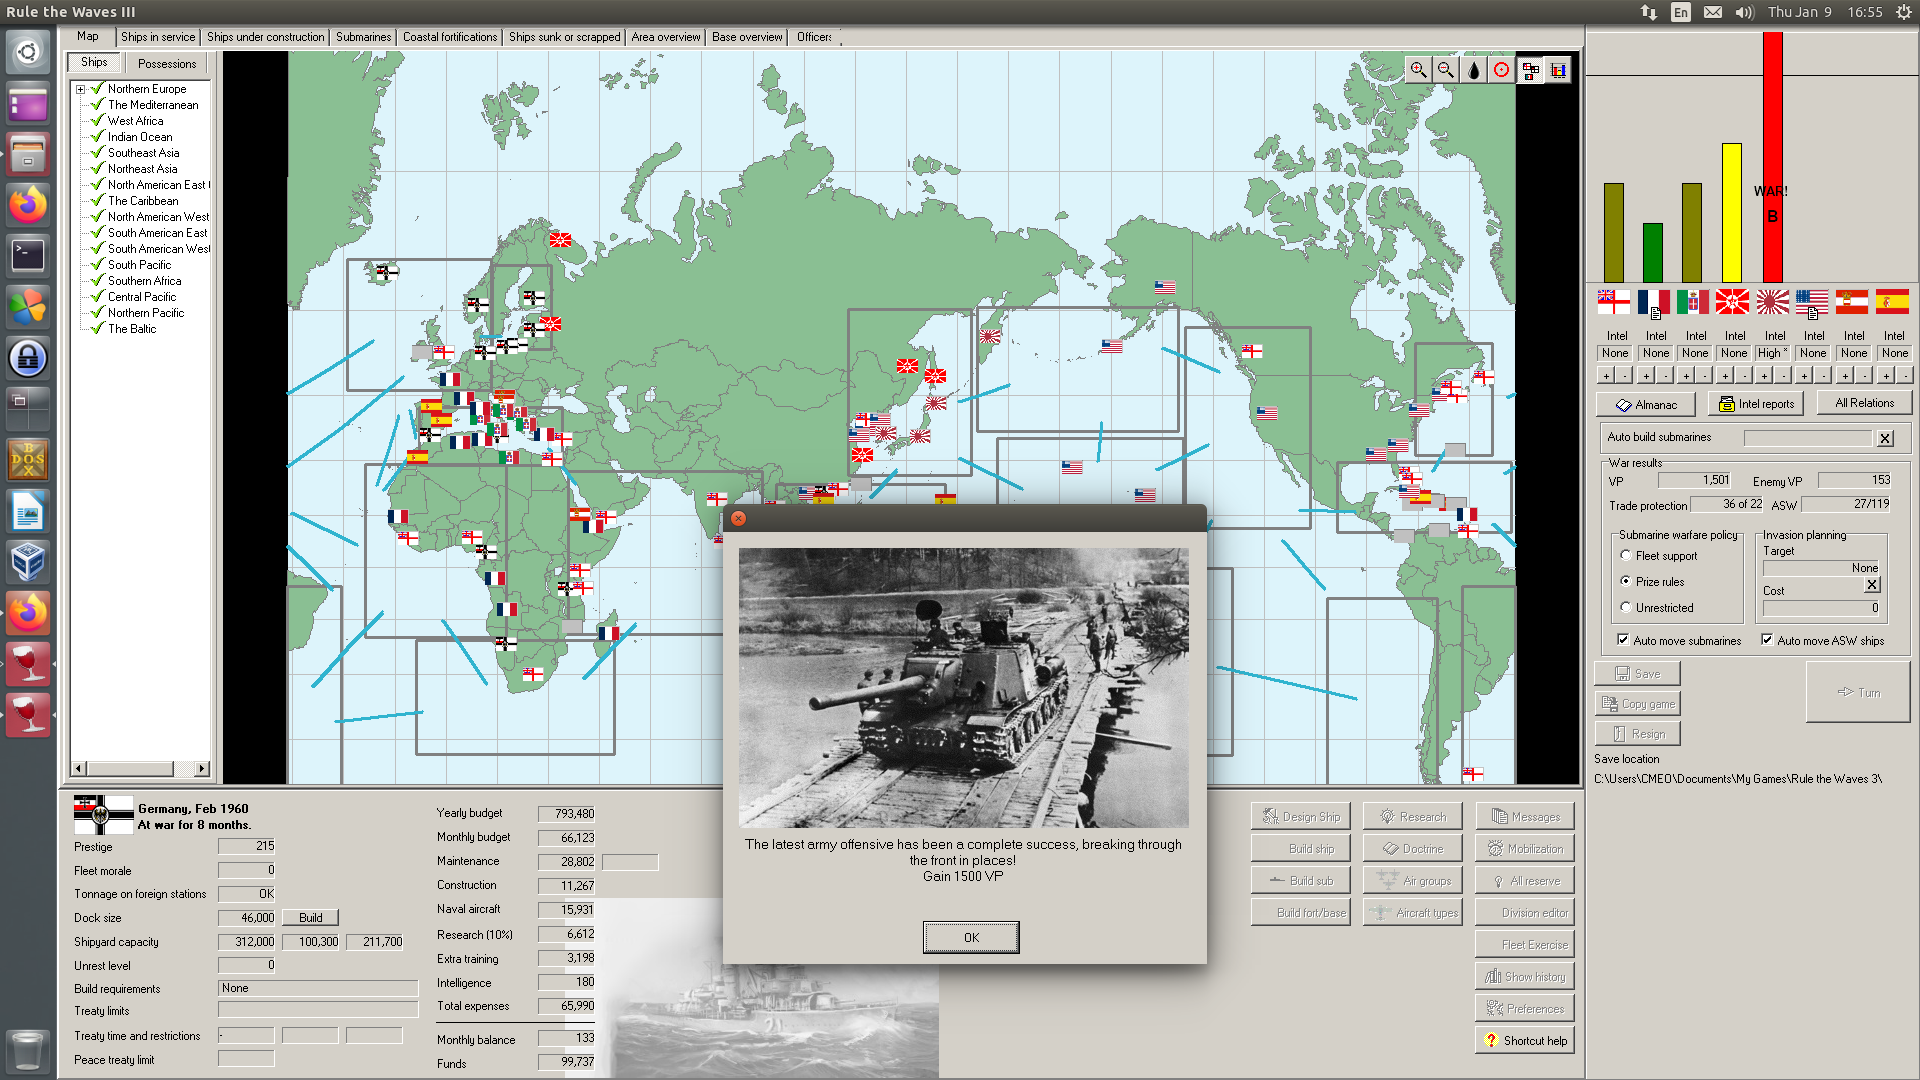Toggle the Indian Ocean area checkmark

(97, 136)
